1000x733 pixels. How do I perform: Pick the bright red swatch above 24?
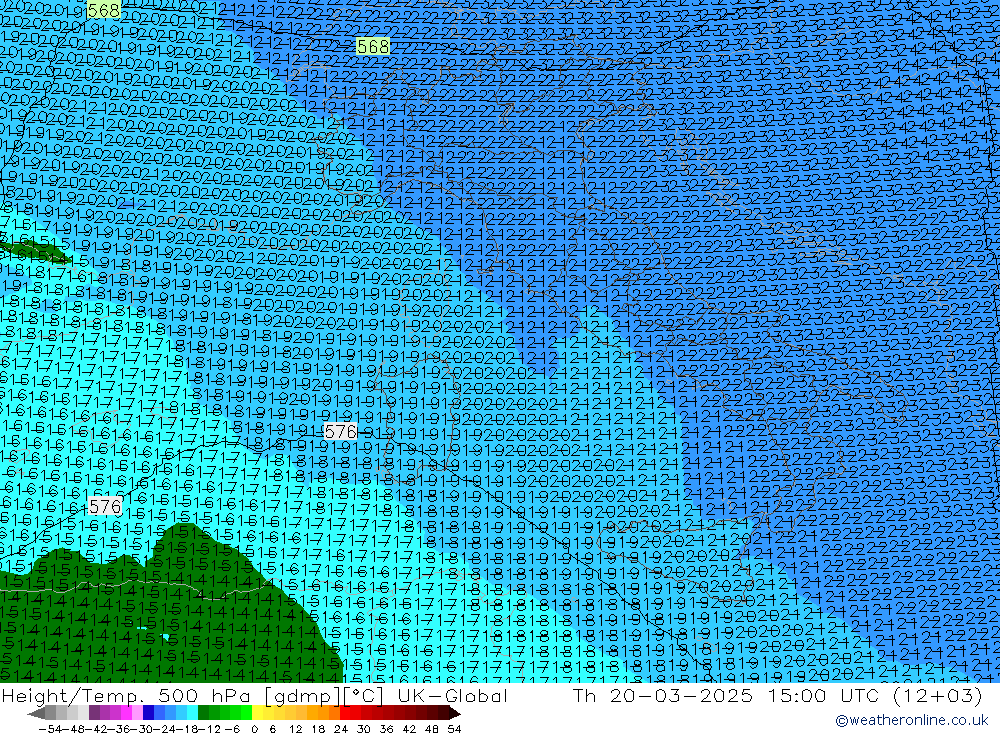[345, 713]
